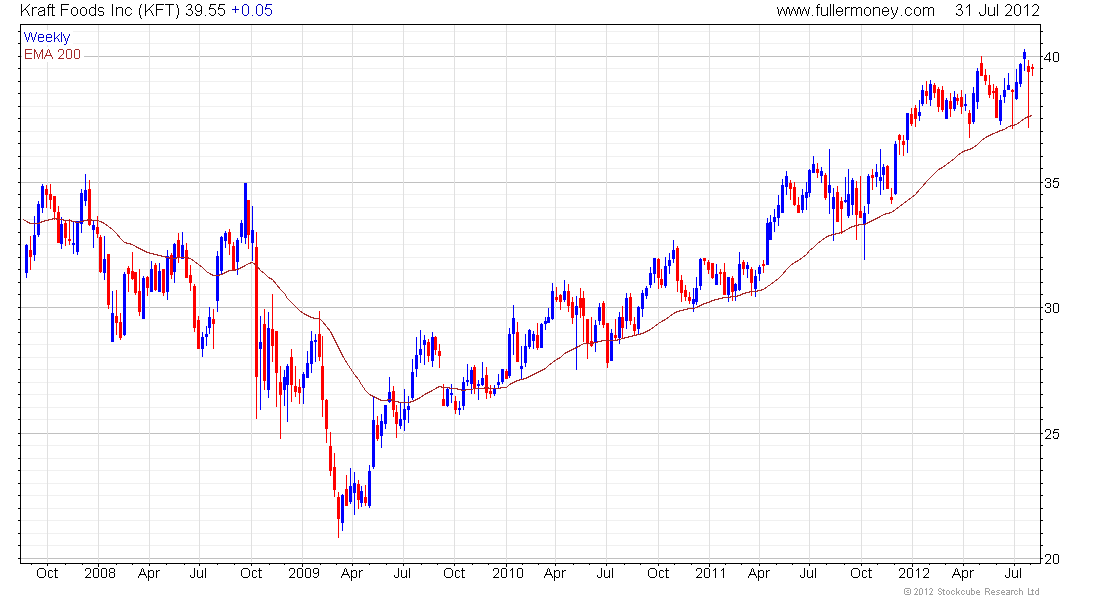Click the x-axis label '2012'
The image size is (1100, 600).
(914, 573)
